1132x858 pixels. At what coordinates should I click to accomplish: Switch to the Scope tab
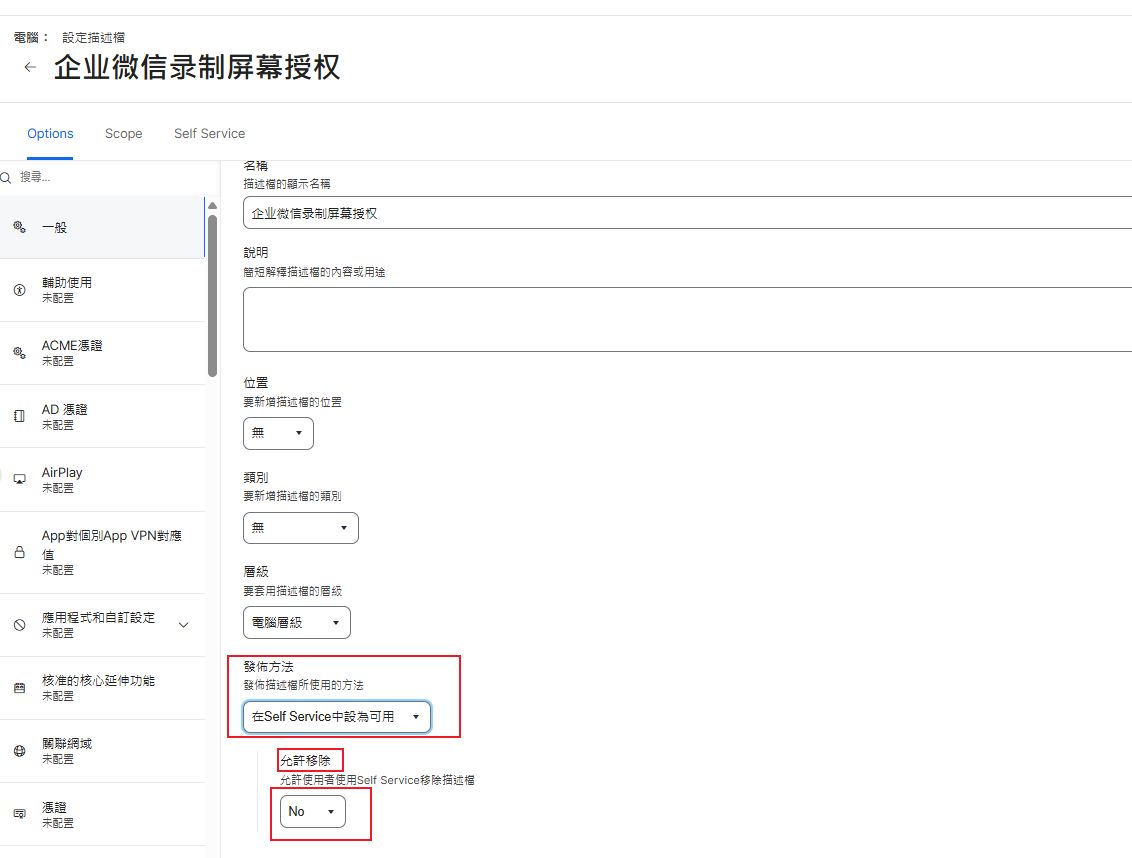click(123, 133)
